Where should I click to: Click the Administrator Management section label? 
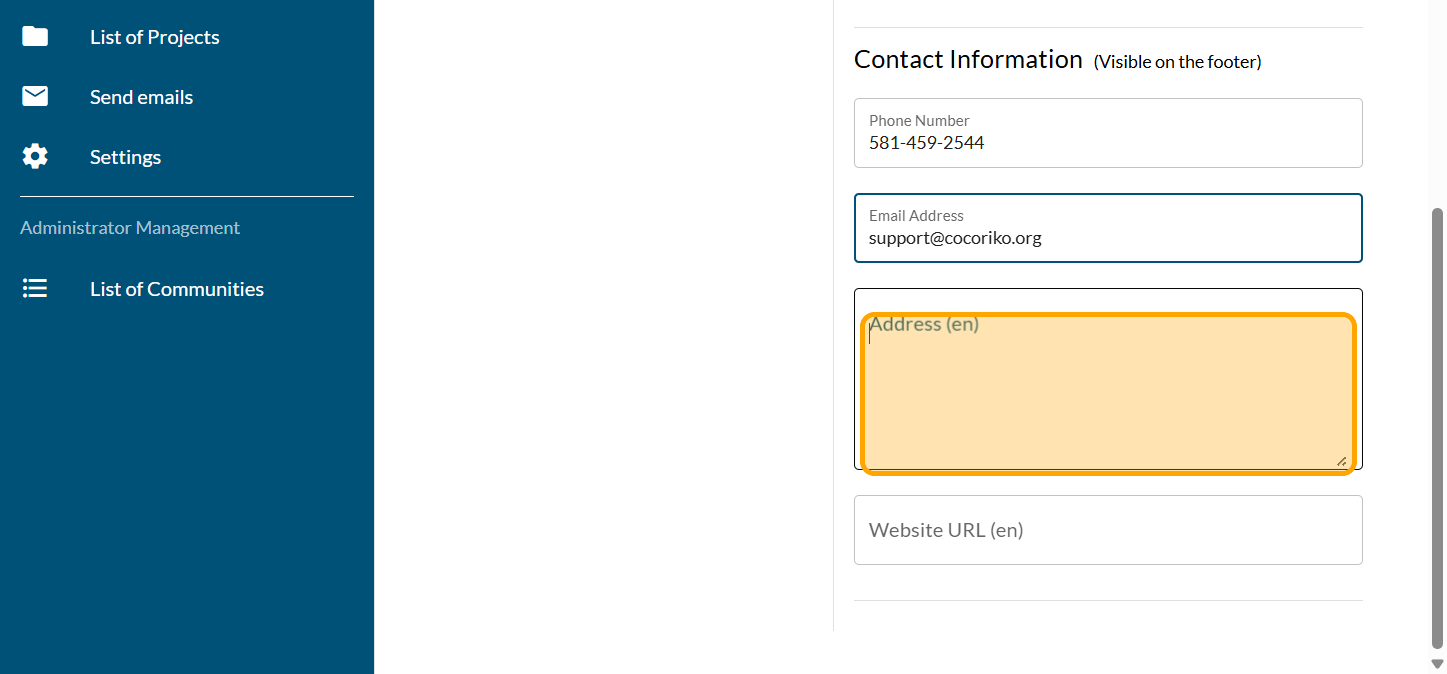(130, 228)
